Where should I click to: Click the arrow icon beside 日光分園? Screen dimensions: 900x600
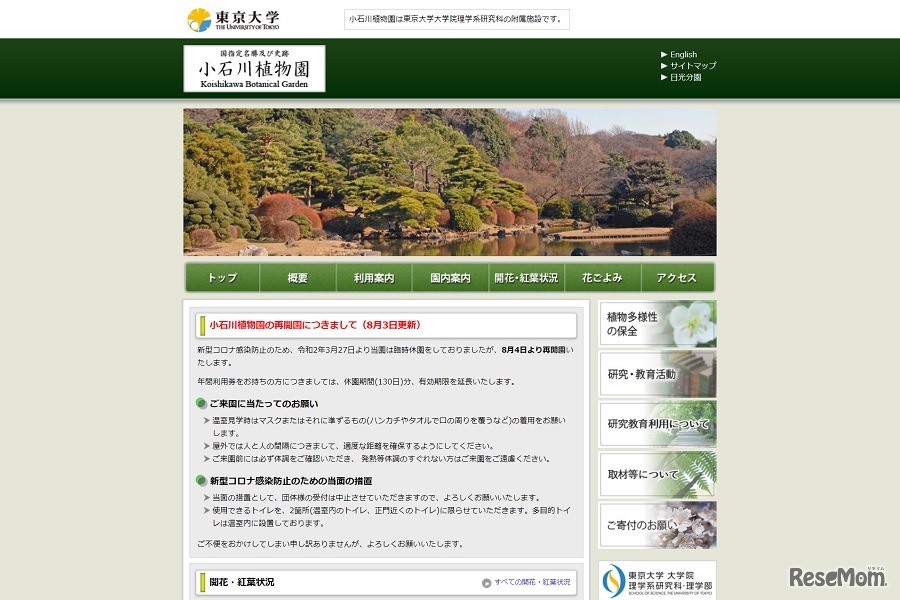(x=664, y=77)
